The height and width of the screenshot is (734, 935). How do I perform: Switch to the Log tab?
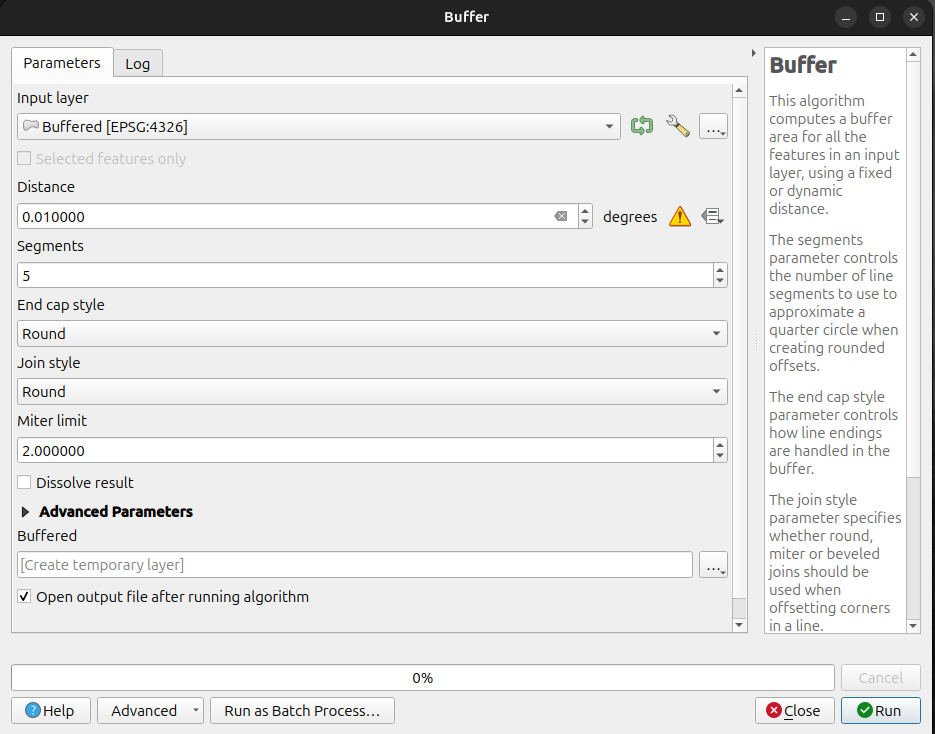click(x=137, y=63)
